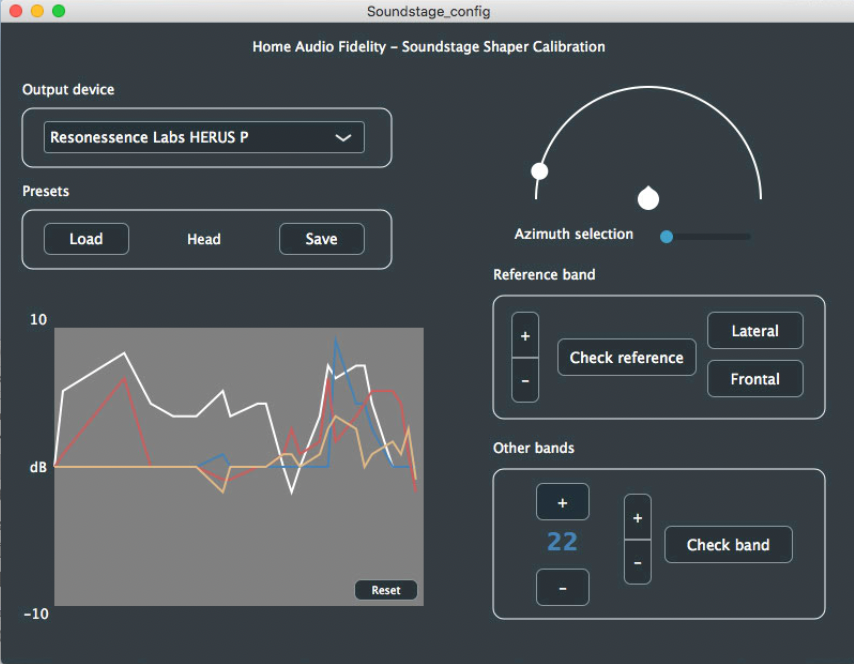
Task: Click the dropdown chevron beside HERUS P
Action: (x=343, y=138)
